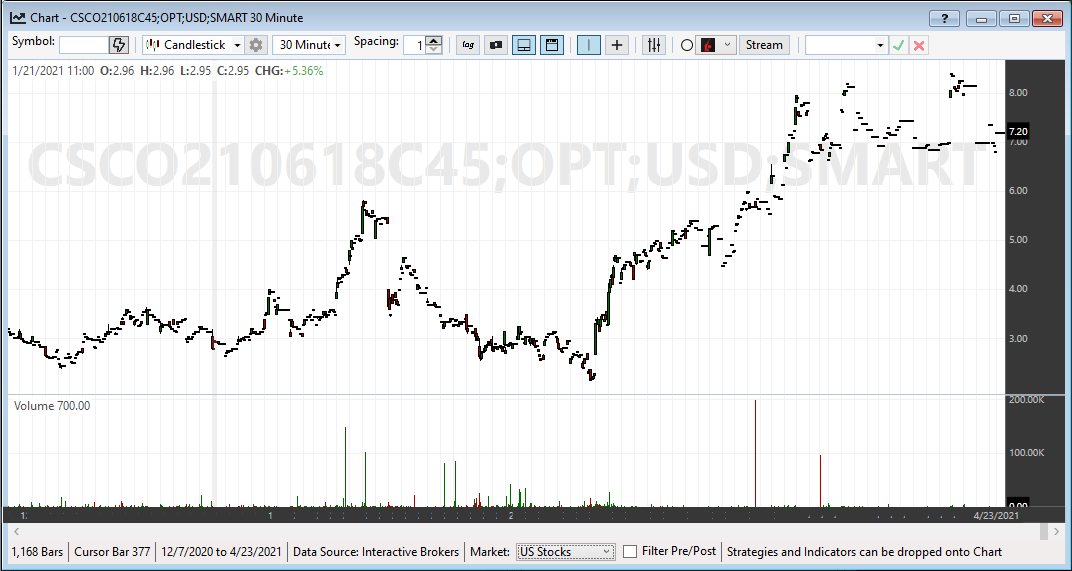
Task: Click the chart icon in the title bar
Action: click(x=18, y=18)
